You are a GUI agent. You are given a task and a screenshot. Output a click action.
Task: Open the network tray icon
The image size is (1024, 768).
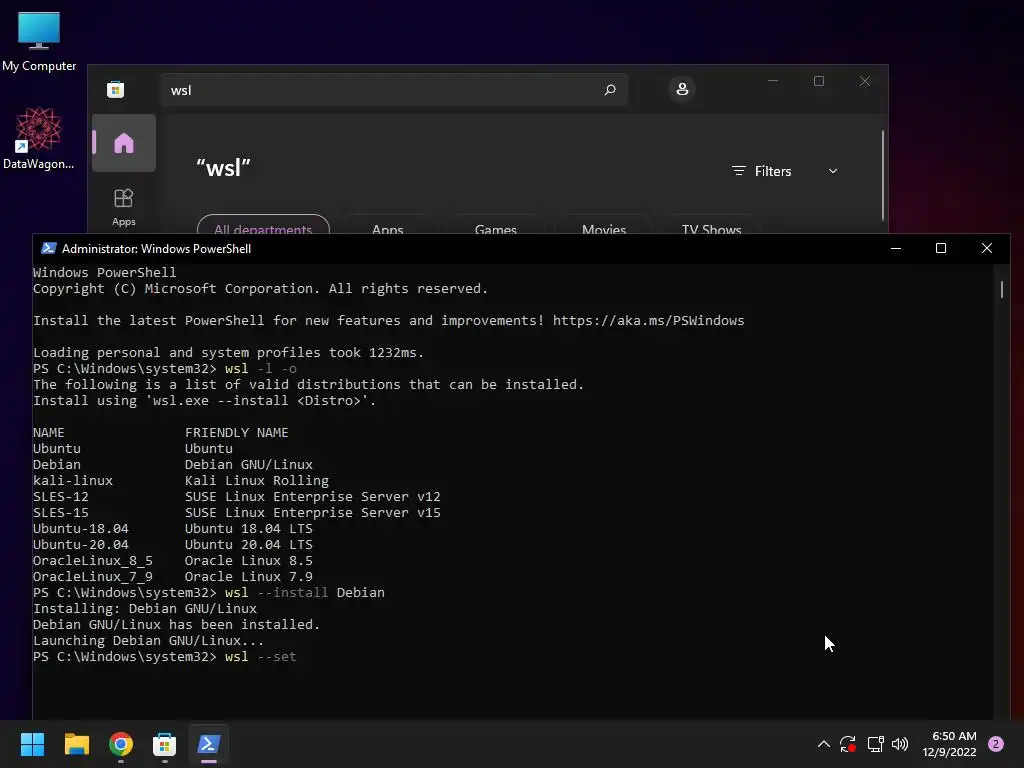tap(875, 744)
